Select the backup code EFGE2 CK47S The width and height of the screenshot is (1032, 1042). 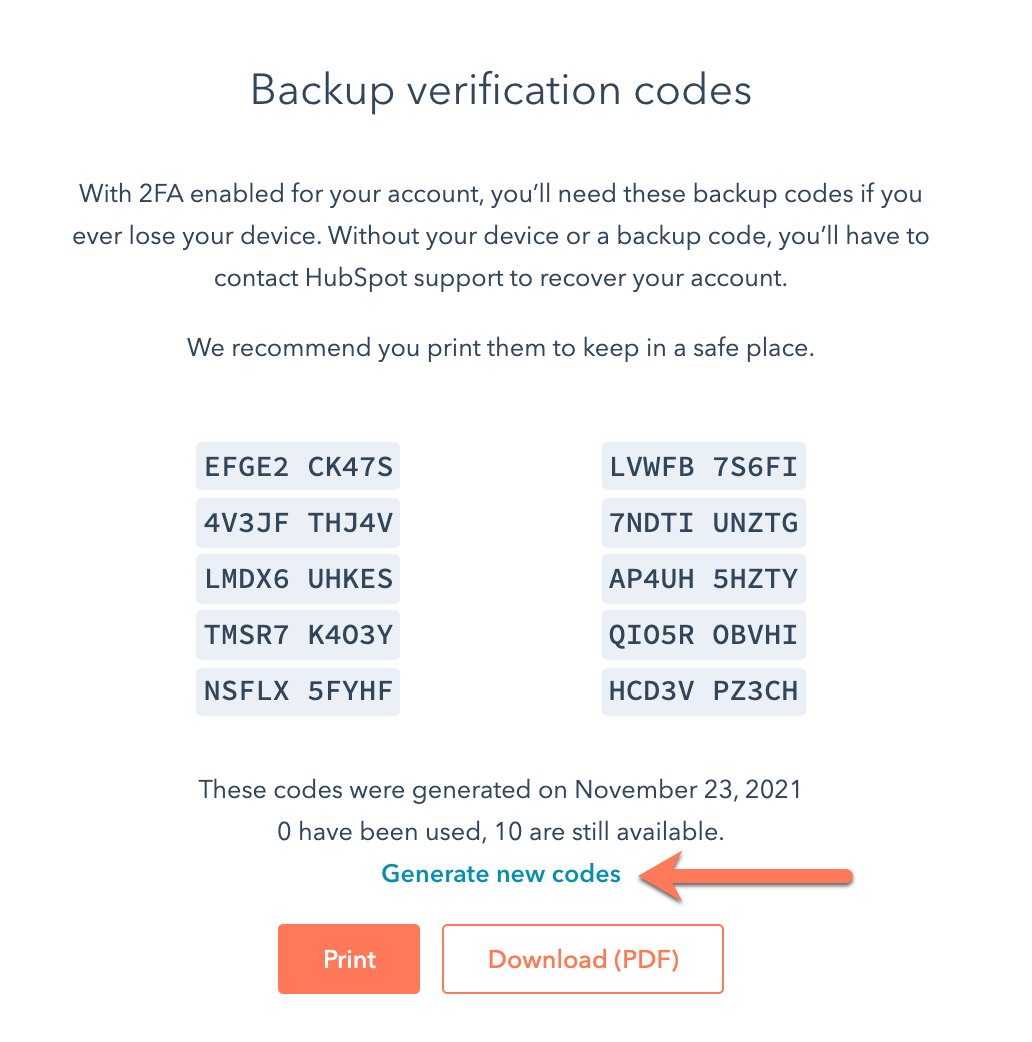tap(297, 465)
